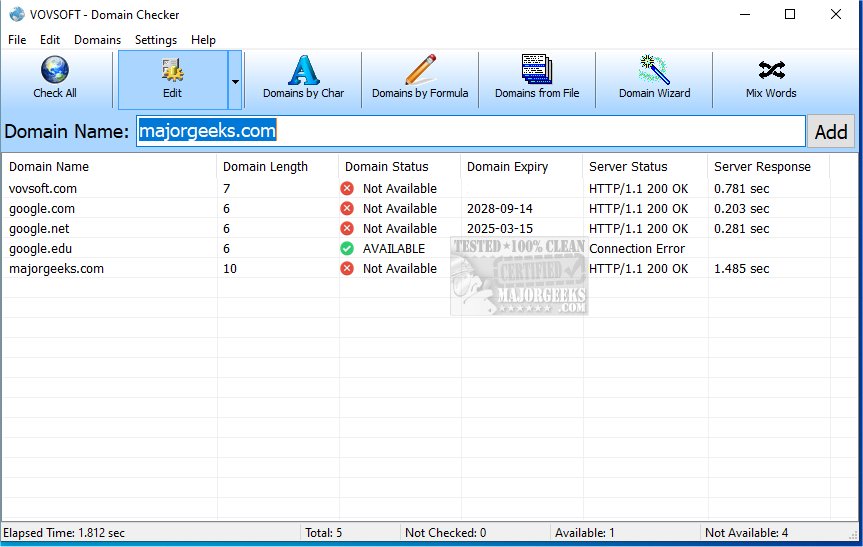The width and height of the screenshot is (863, 547).
Task: Expand the Edit button dropdown arrow
Action: coord(235,80)
